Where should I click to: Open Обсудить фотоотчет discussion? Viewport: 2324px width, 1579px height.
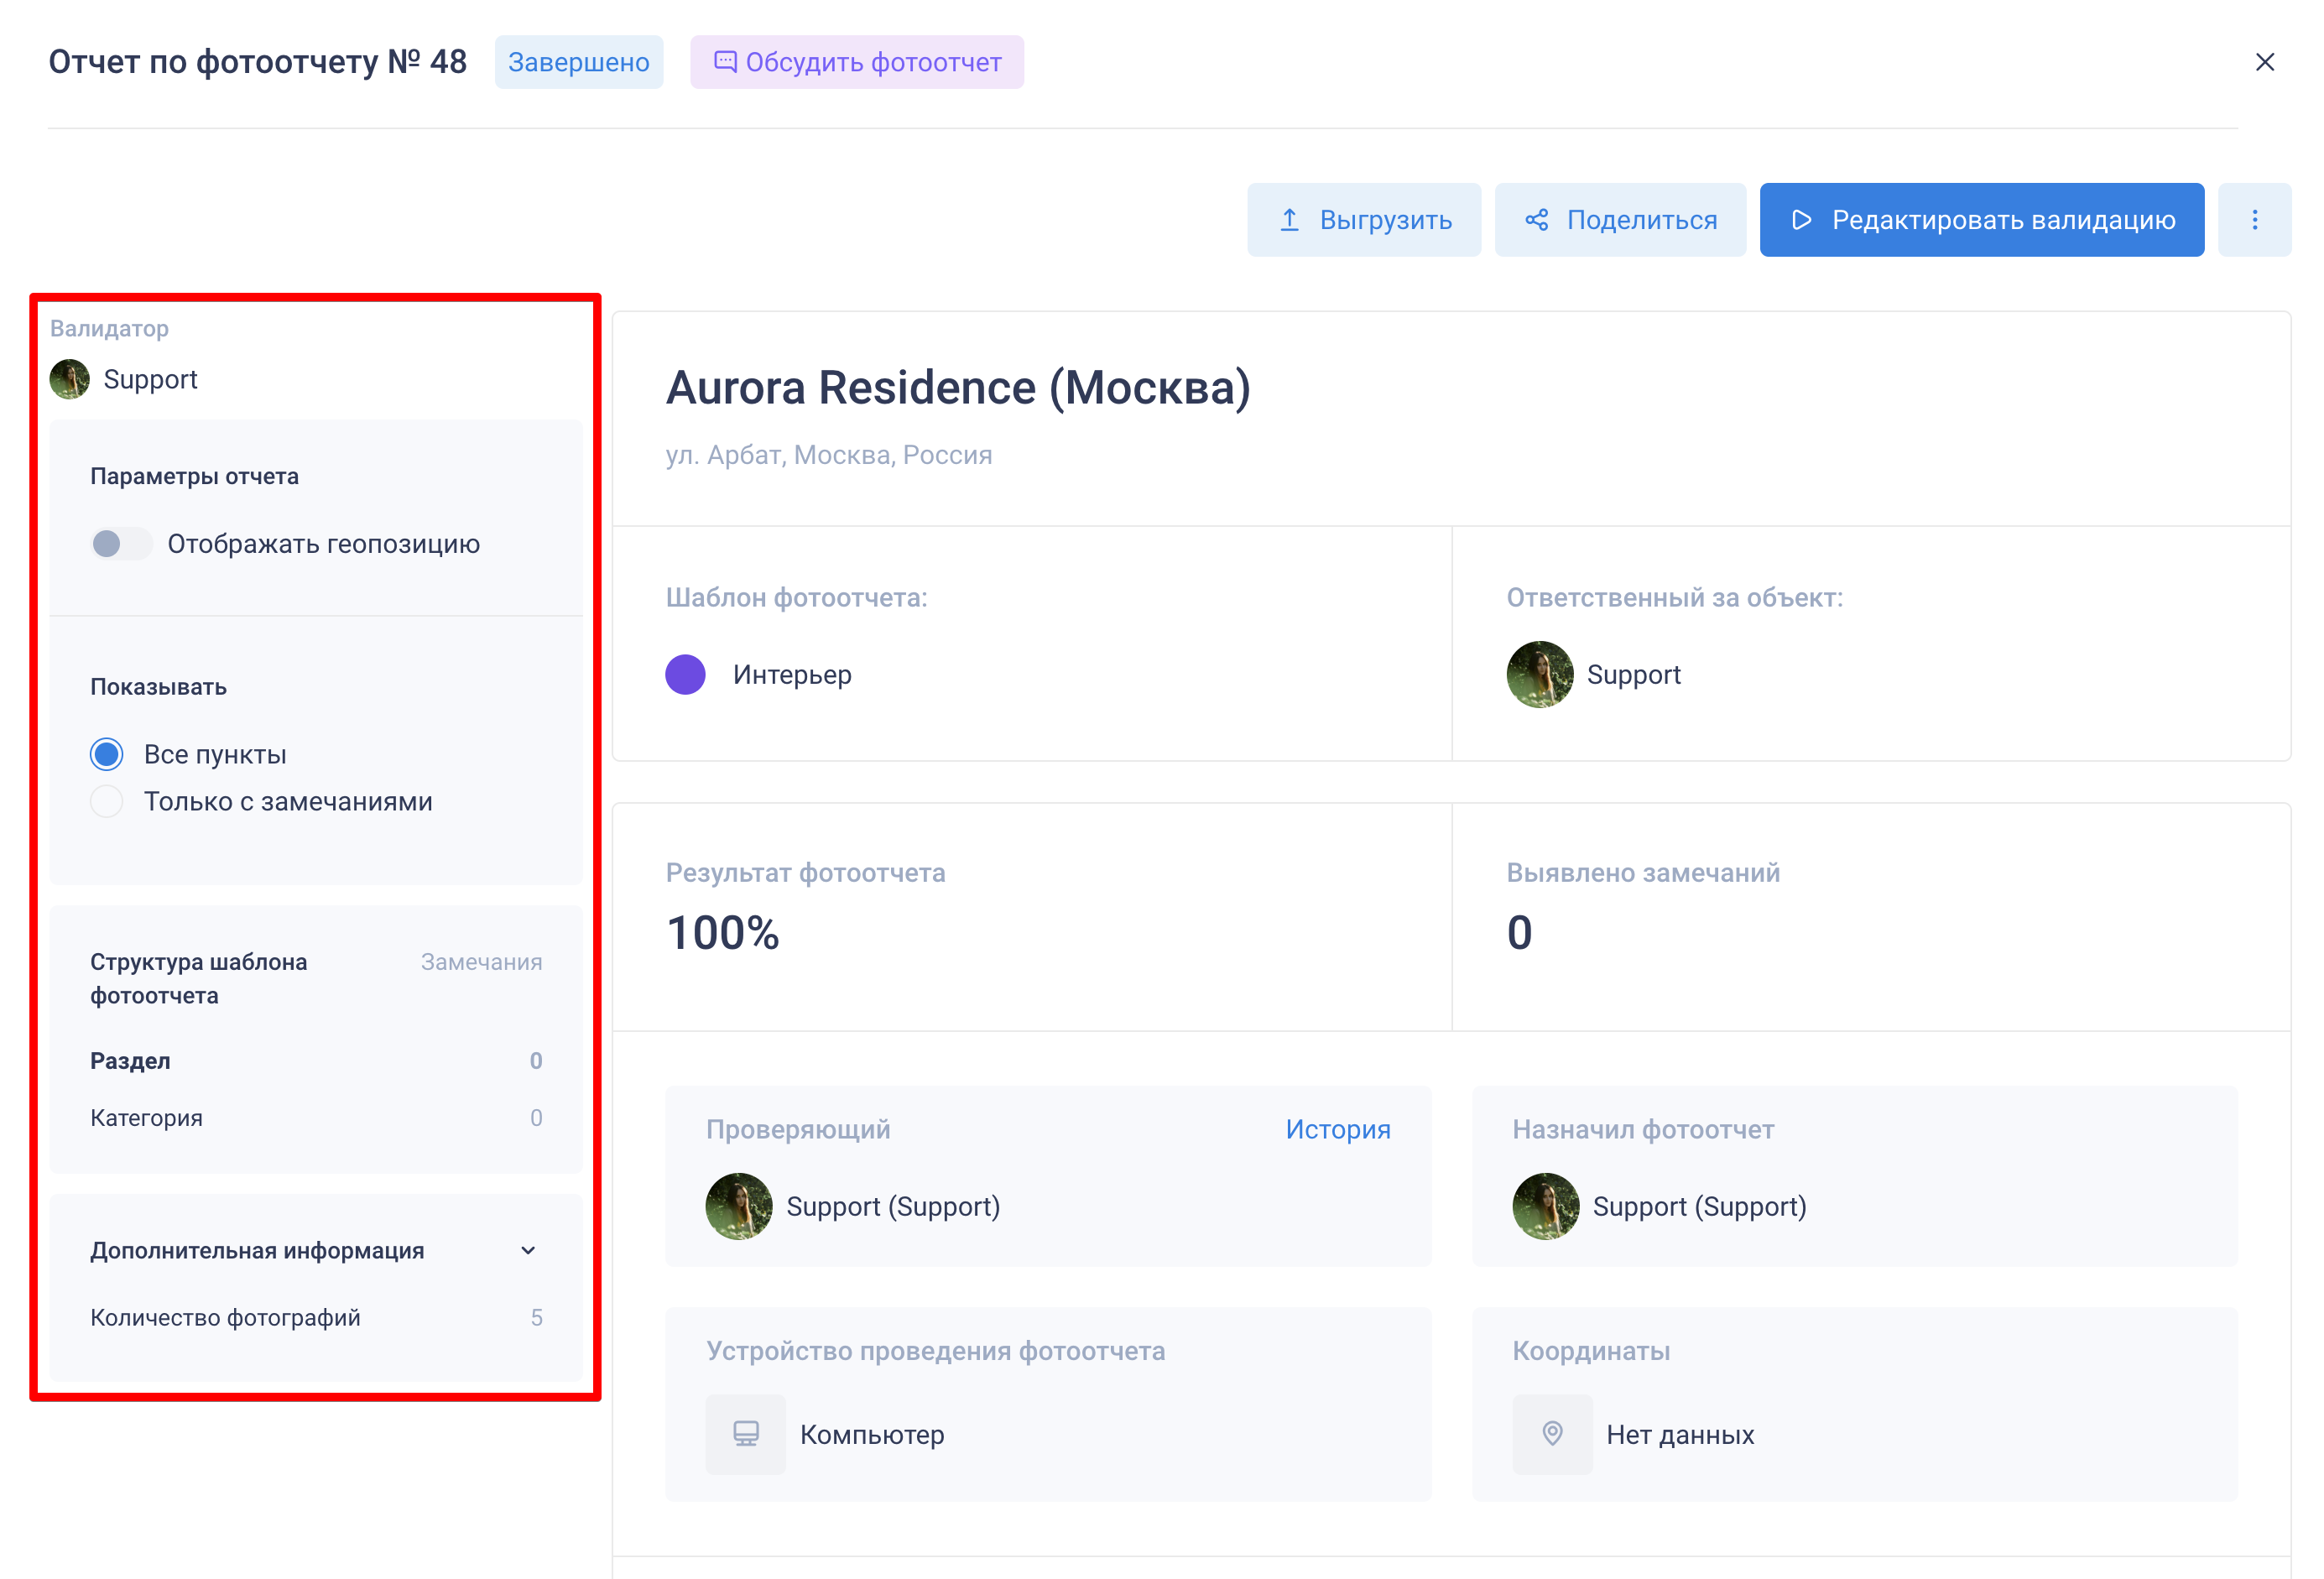tap(857, 62)
